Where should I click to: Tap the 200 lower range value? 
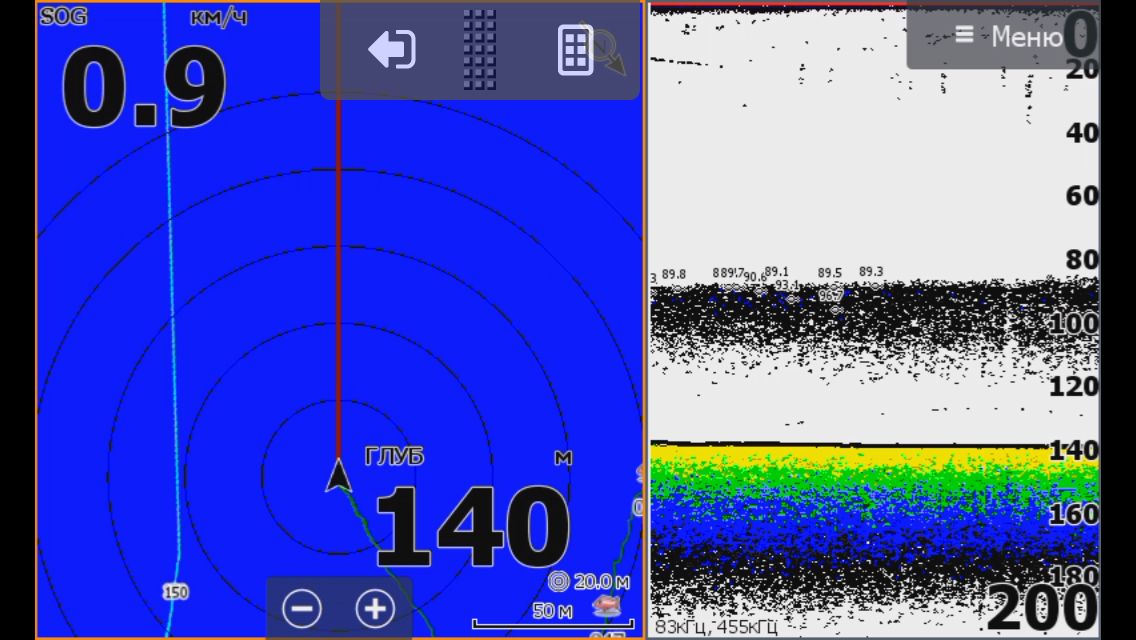click(1042, 609)
